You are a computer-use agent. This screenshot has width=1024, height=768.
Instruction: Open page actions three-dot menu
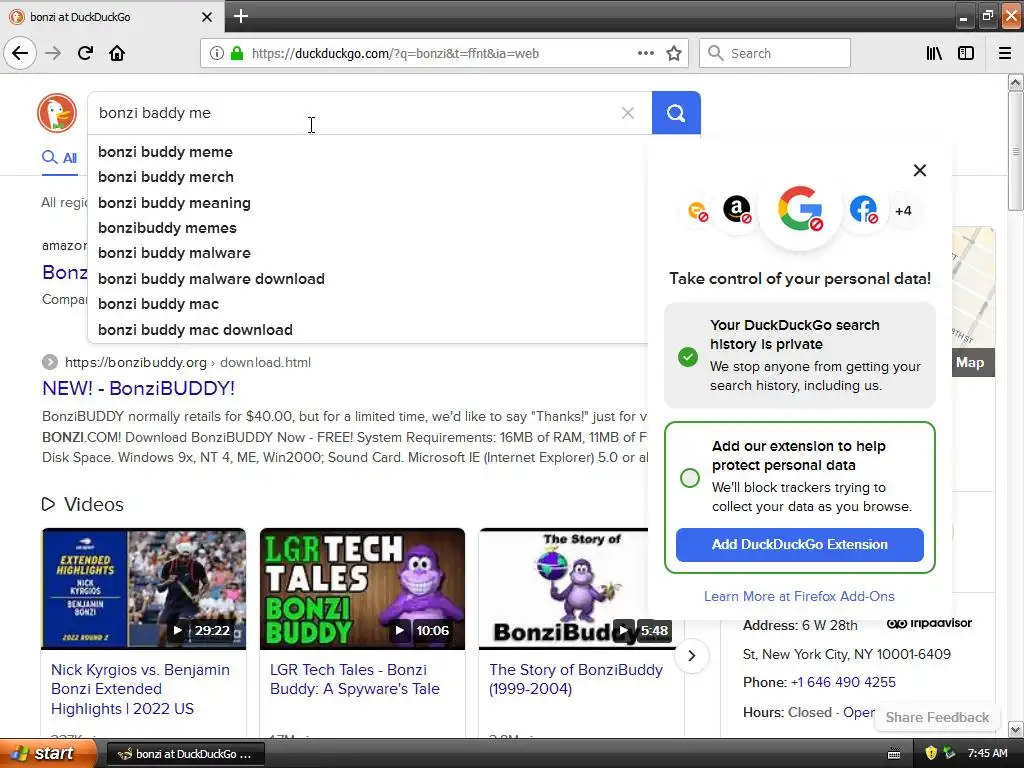[x=645, y=53]
